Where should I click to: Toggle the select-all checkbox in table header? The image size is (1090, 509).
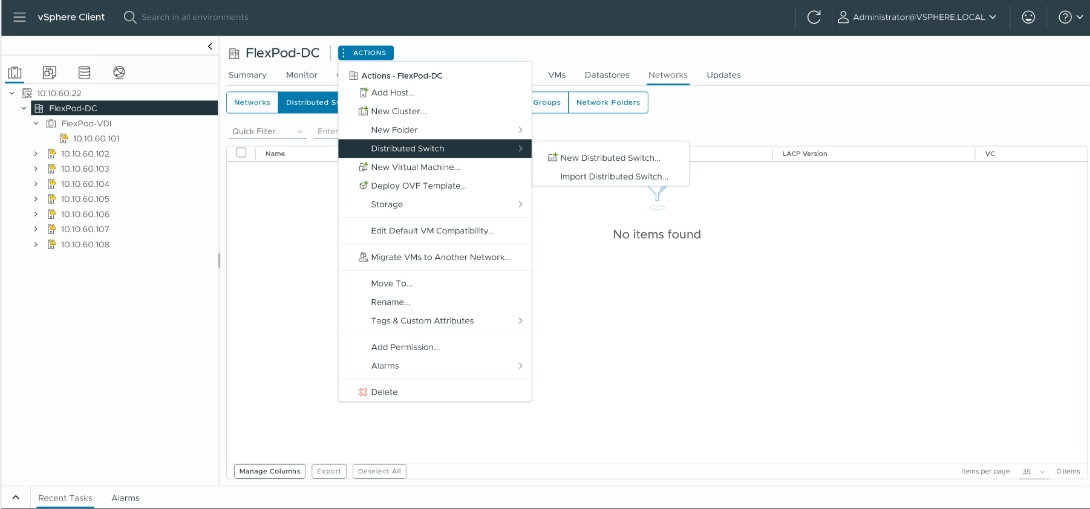[x=241, y=153]
